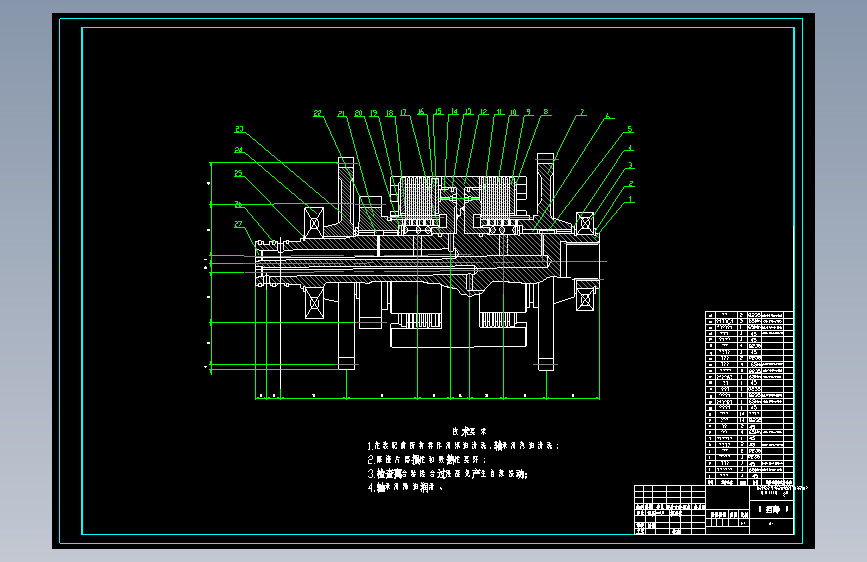The image size is (867, 562).
Task: Select technical requirement line starting with 2.
Action: pyautogui.click(x=427, y=460)
